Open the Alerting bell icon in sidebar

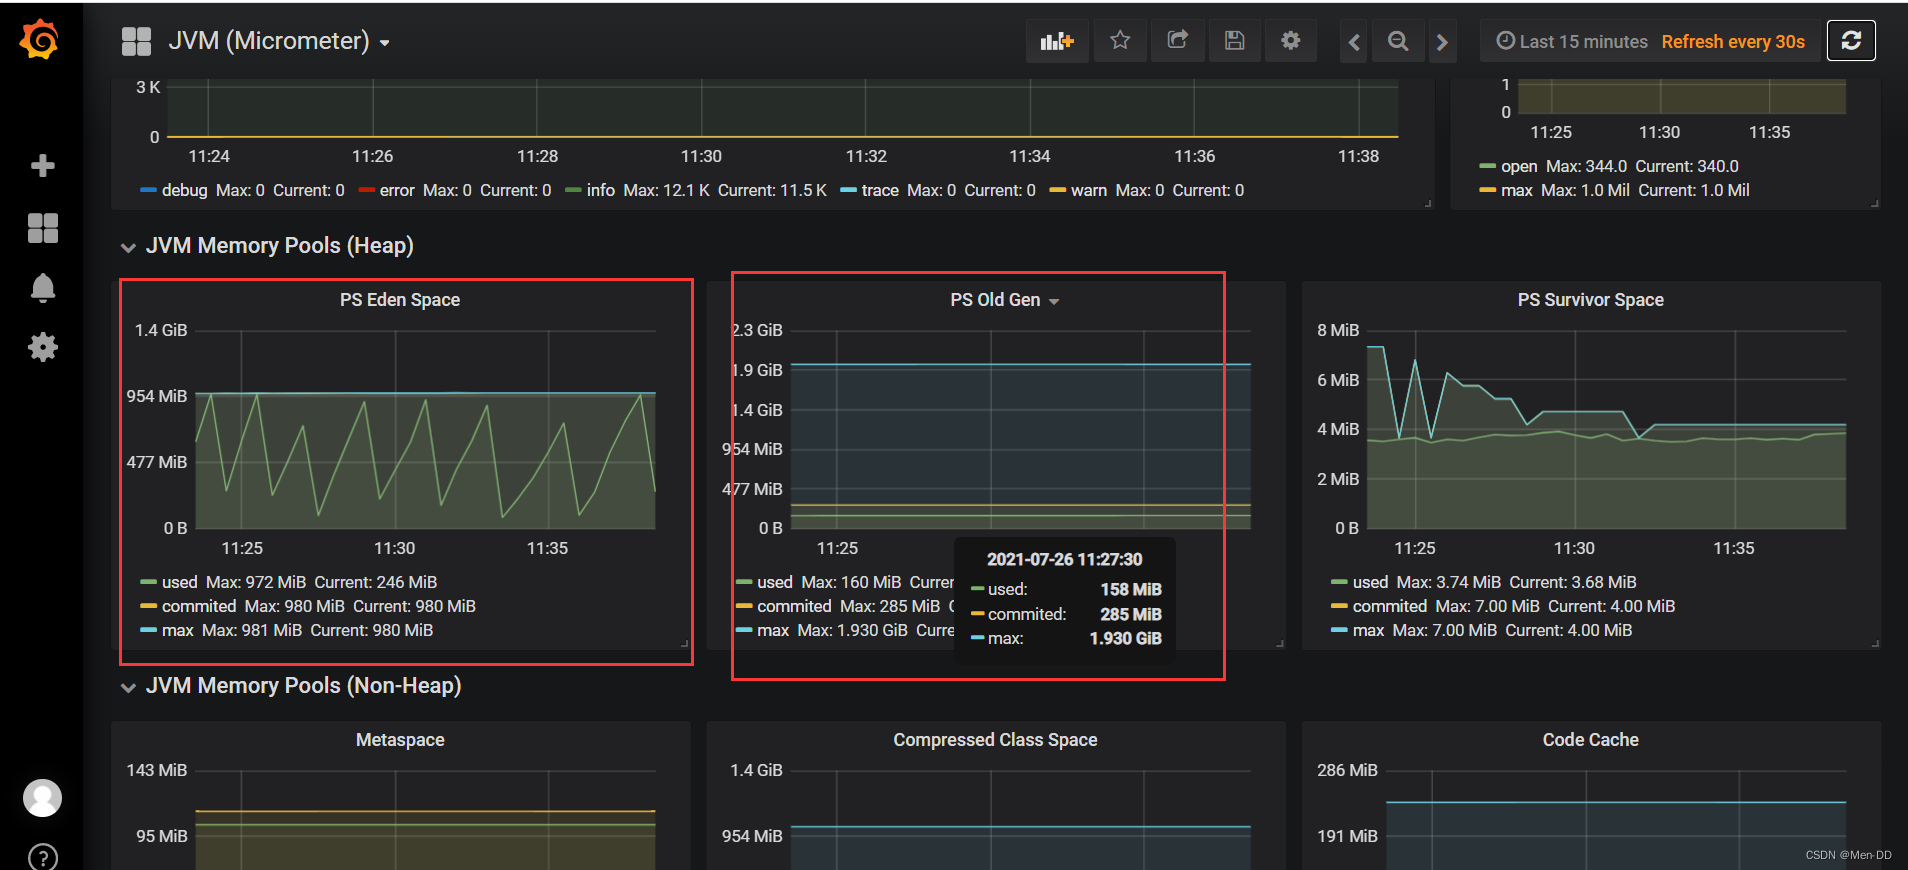click(x=42, y=288)
